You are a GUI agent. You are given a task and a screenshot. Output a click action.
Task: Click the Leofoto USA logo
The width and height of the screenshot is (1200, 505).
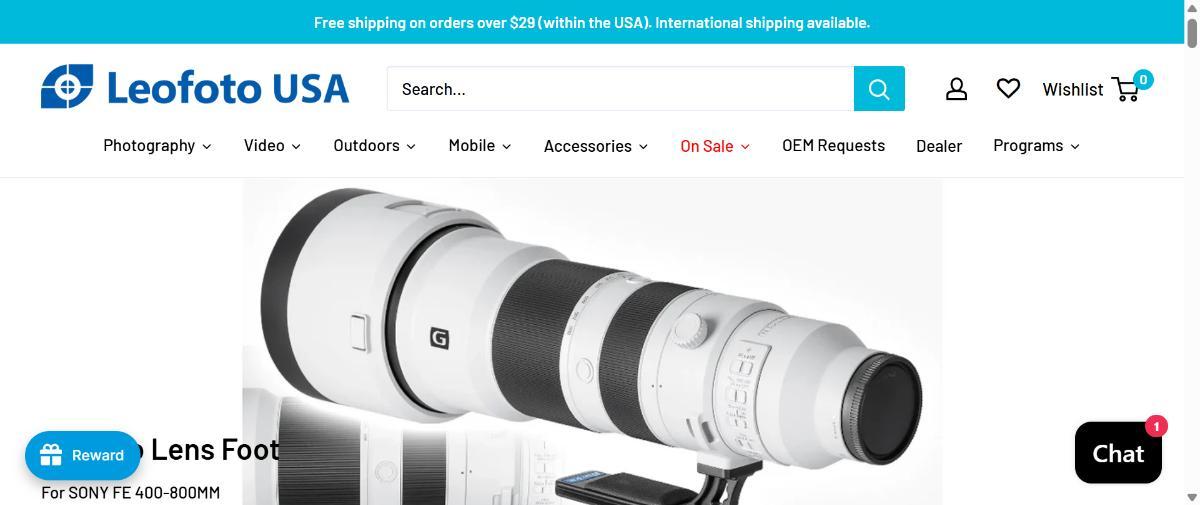tap(195, 88)
